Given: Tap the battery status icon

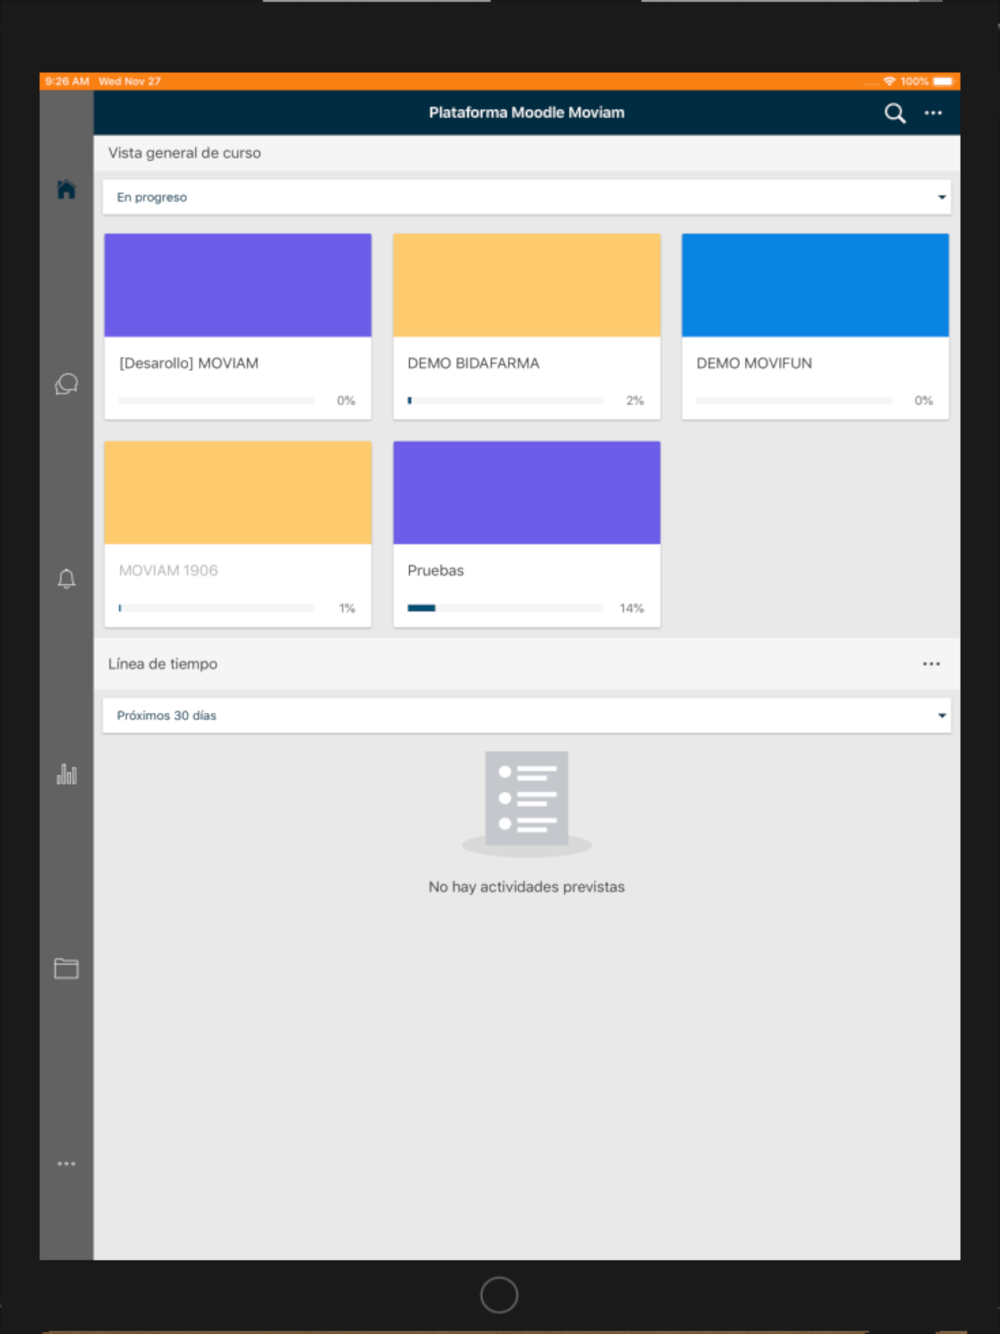Looking at the screenshot, I should point(943,81).
